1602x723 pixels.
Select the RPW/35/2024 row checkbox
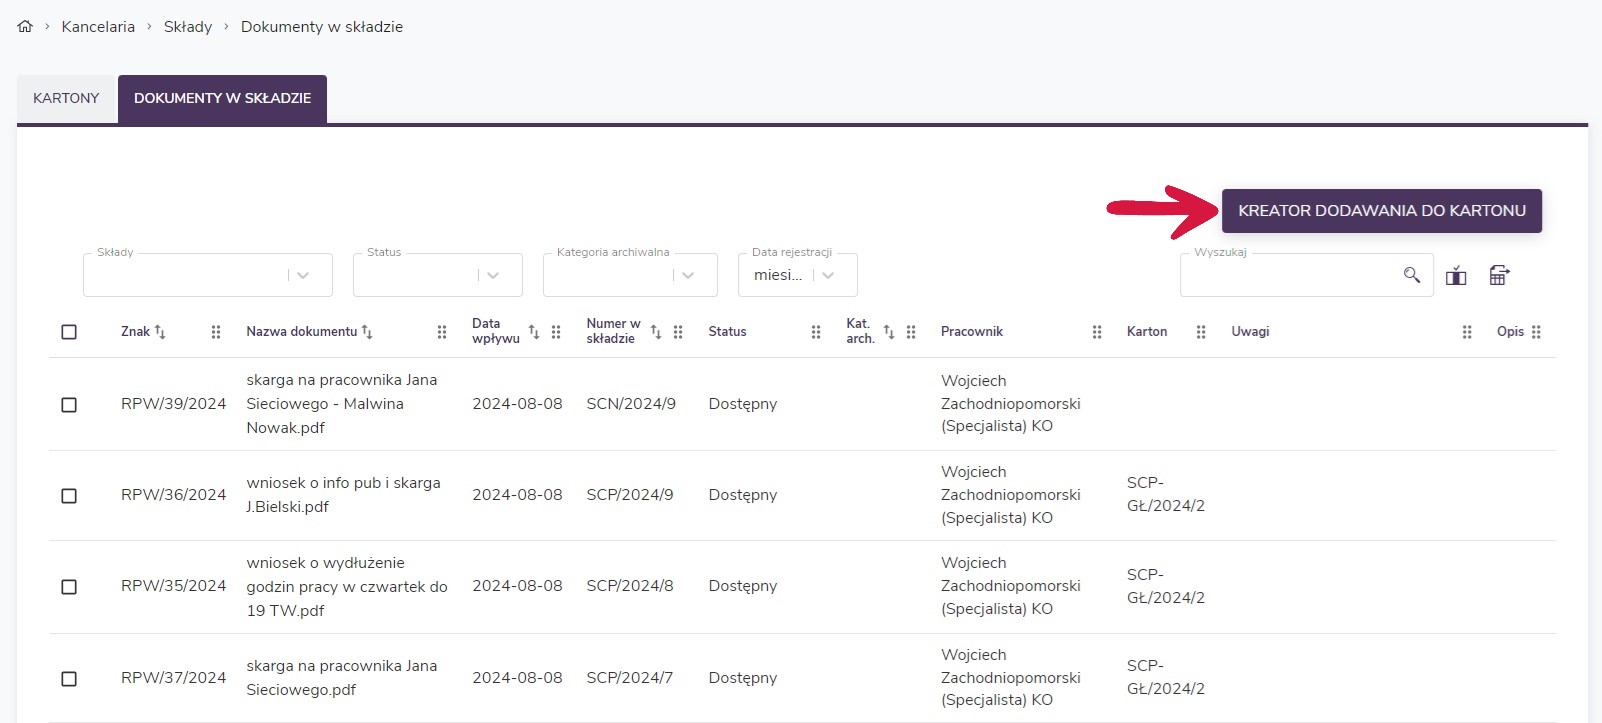(x=69, y=587)
